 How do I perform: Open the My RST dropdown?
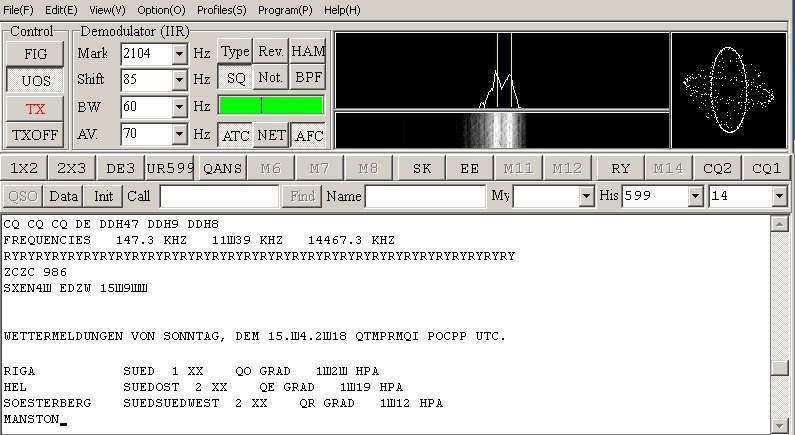pos(587,196)
